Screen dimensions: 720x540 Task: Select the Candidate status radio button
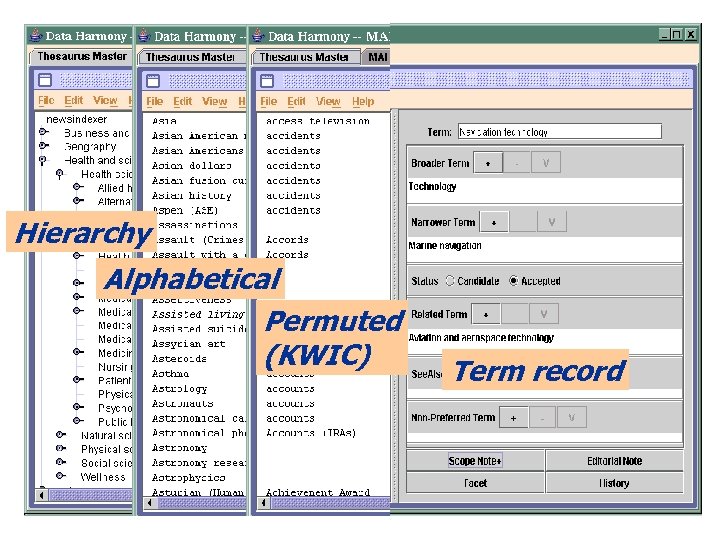coord(450,280)
